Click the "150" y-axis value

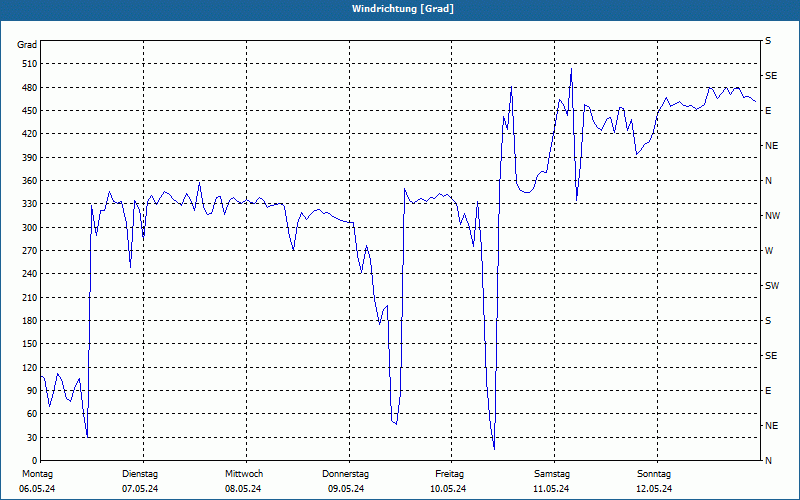[30, 344]
